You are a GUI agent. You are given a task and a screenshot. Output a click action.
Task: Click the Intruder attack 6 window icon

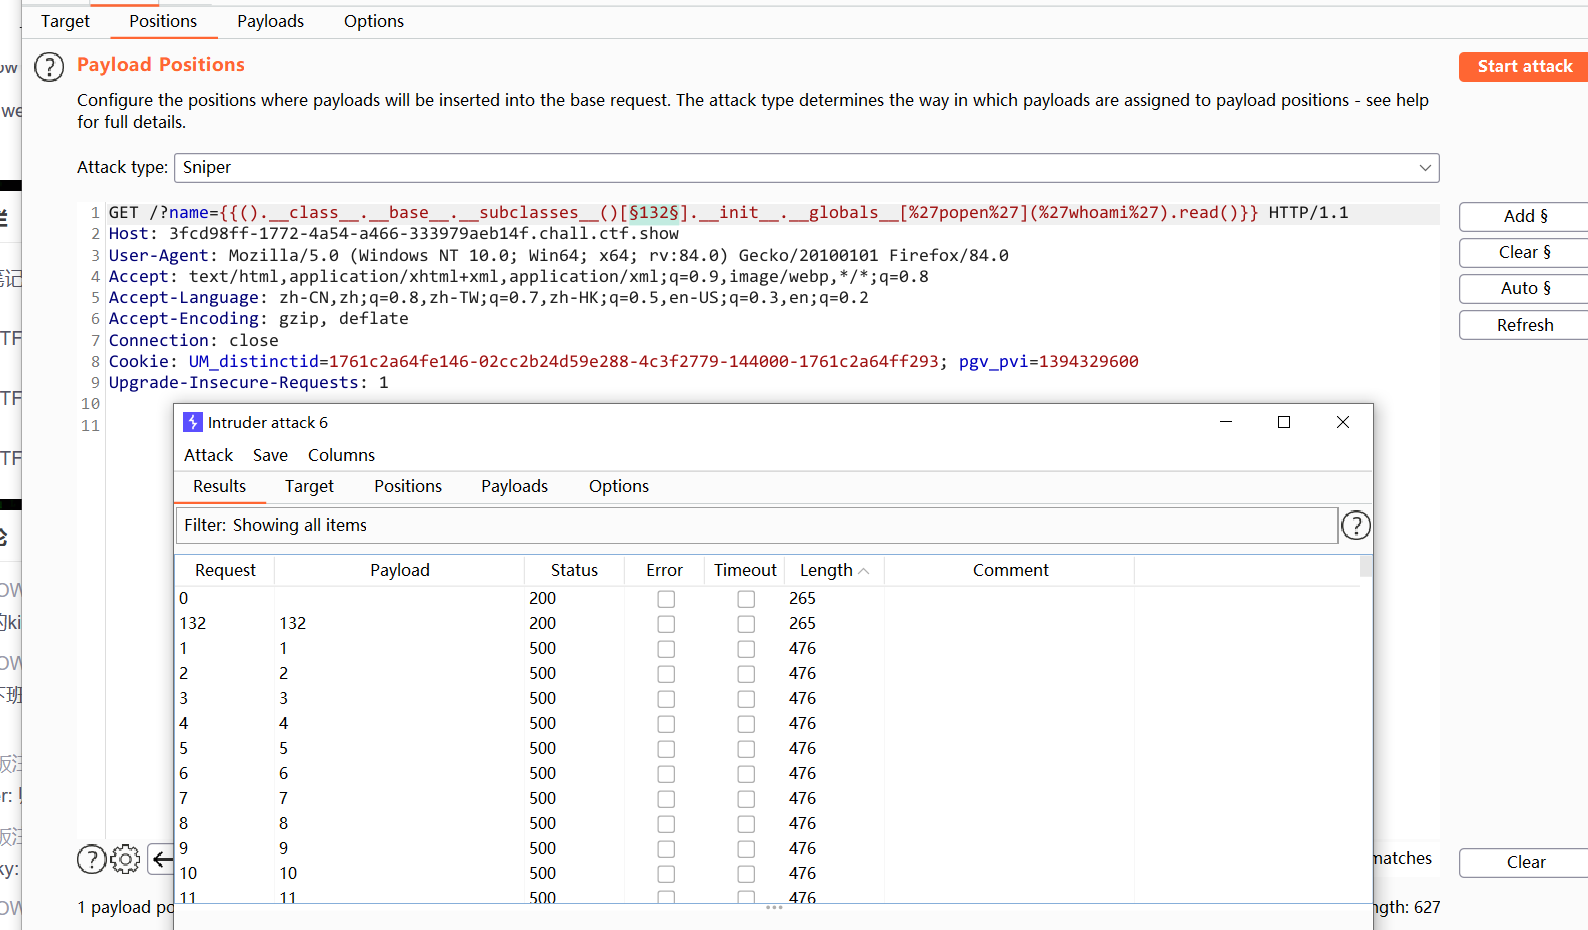193,422
